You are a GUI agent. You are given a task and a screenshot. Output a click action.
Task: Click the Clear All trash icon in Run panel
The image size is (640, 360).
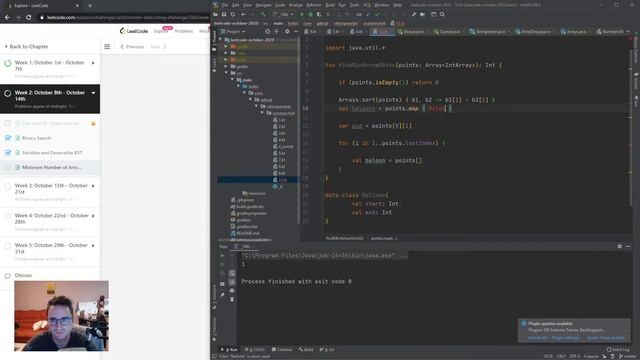pyautogui.click(x=232, y=299)
